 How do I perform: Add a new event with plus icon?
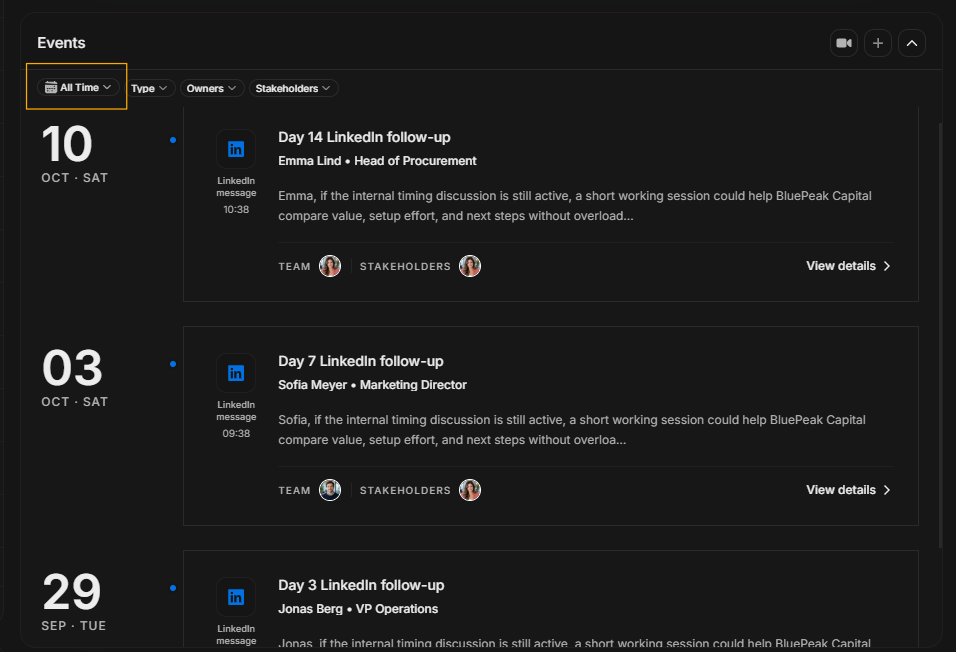[878, 43]
